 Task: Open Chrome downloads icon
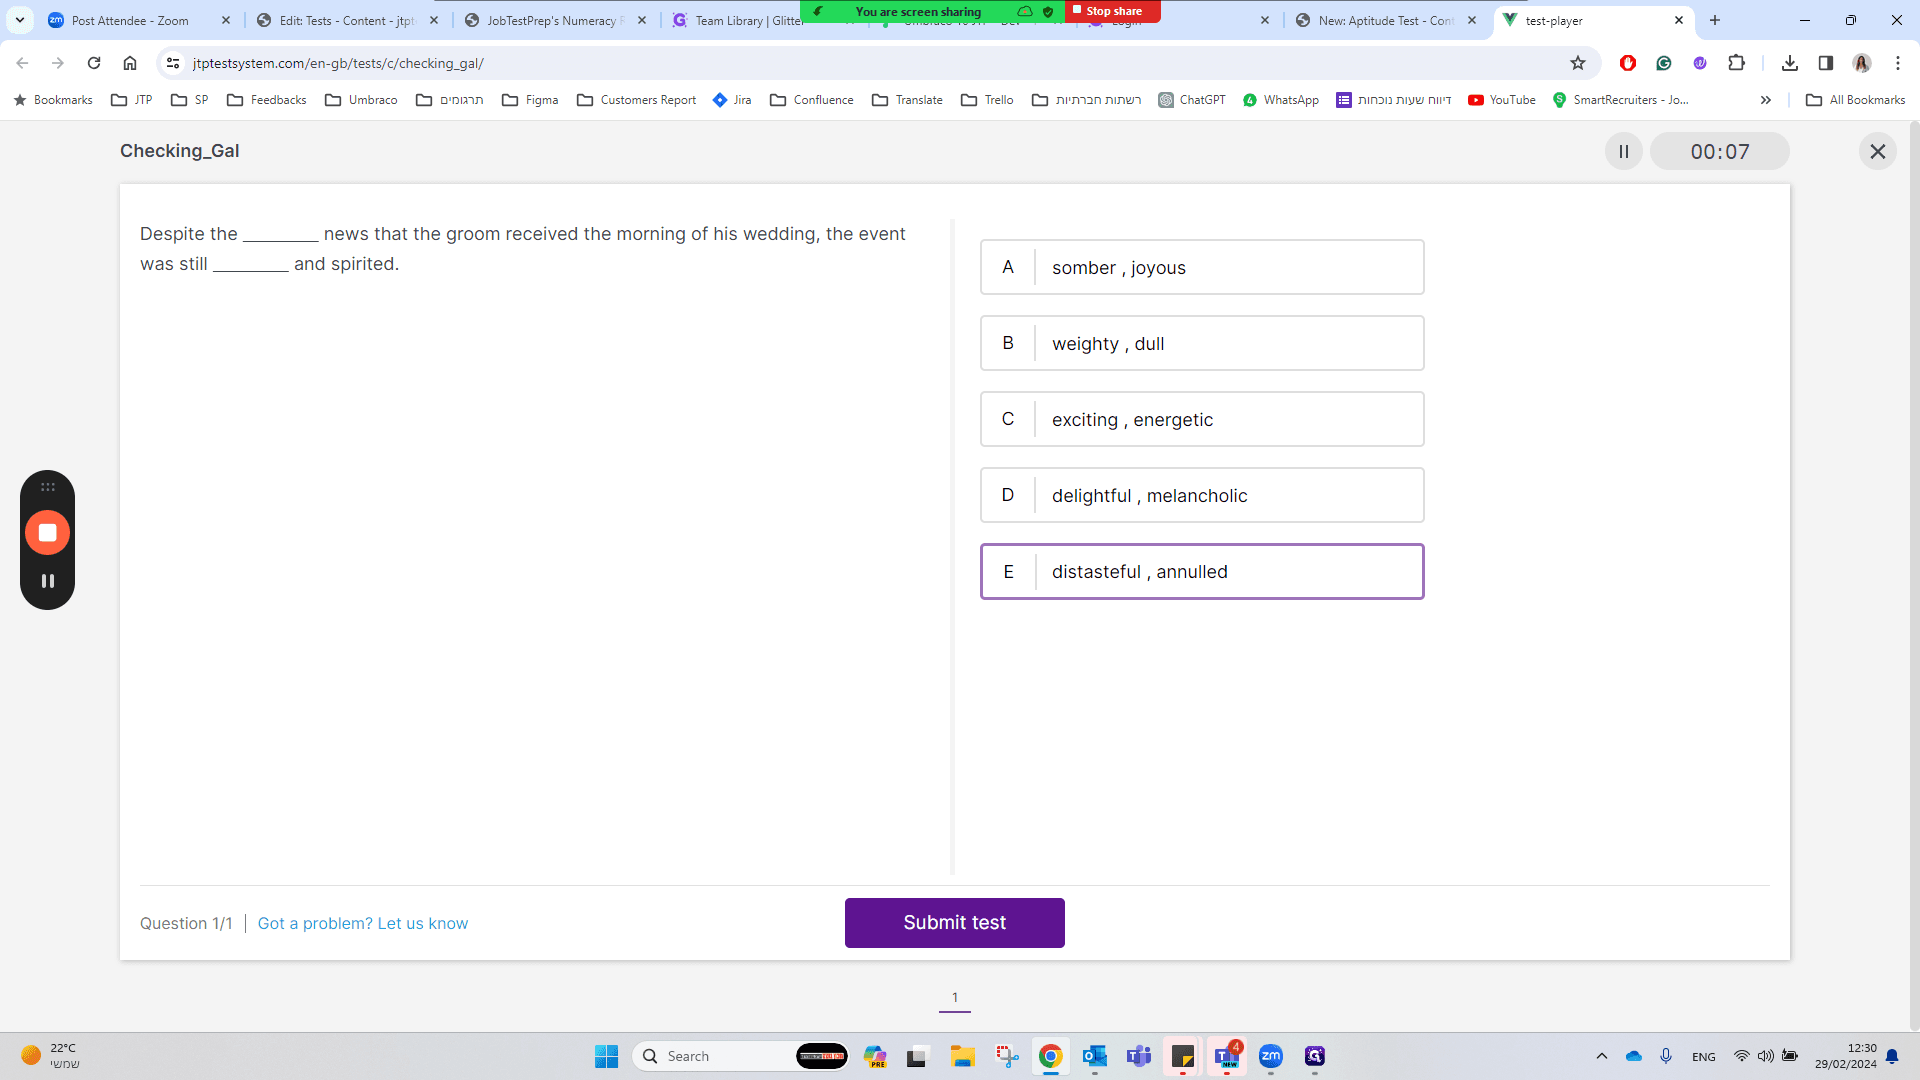(x=1789, y=63)
